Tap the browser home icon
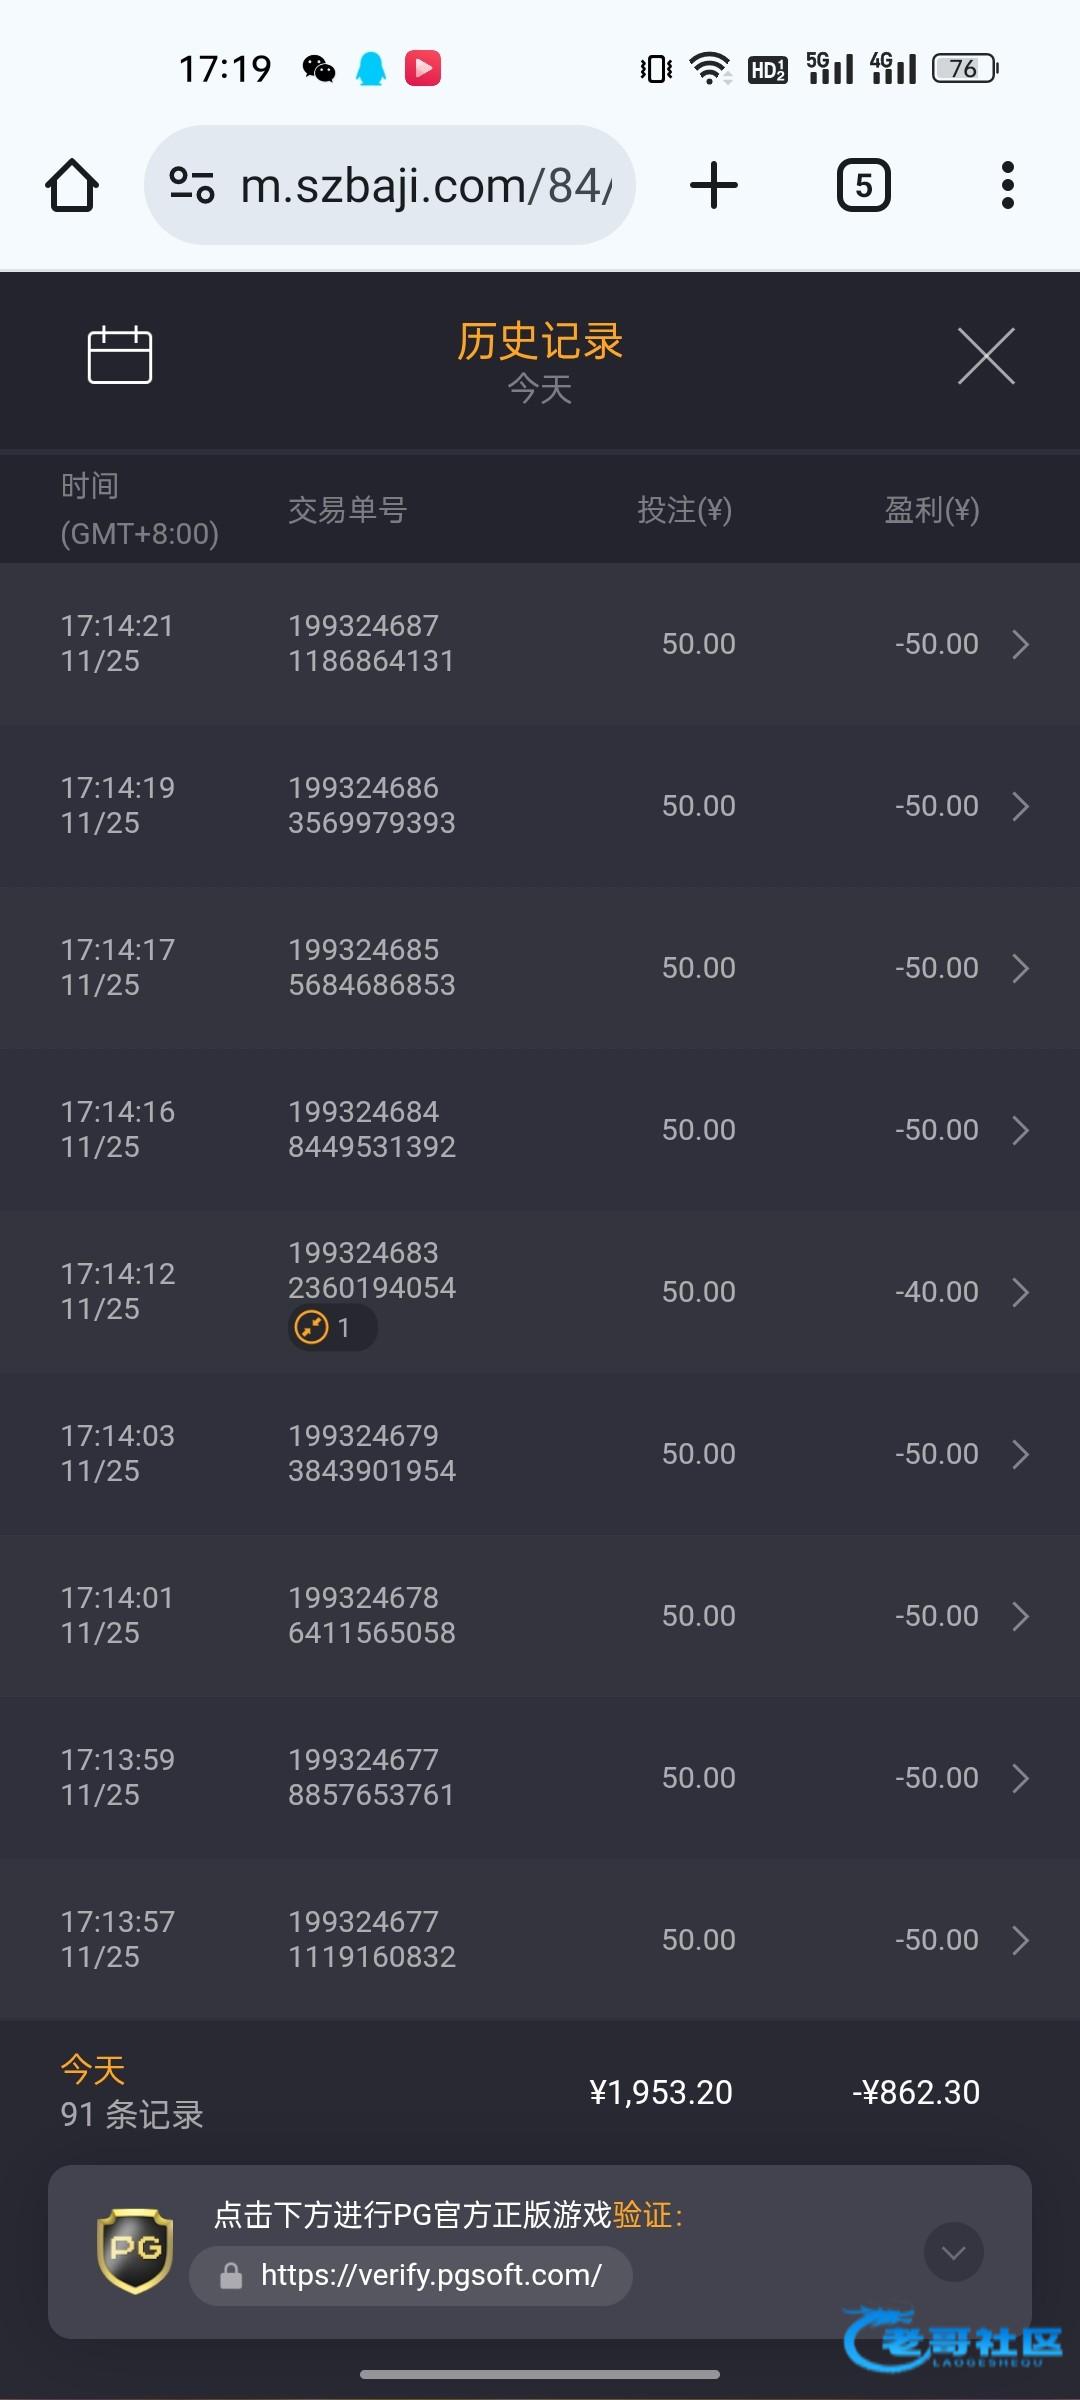1080x2400 pixels. 72,186
